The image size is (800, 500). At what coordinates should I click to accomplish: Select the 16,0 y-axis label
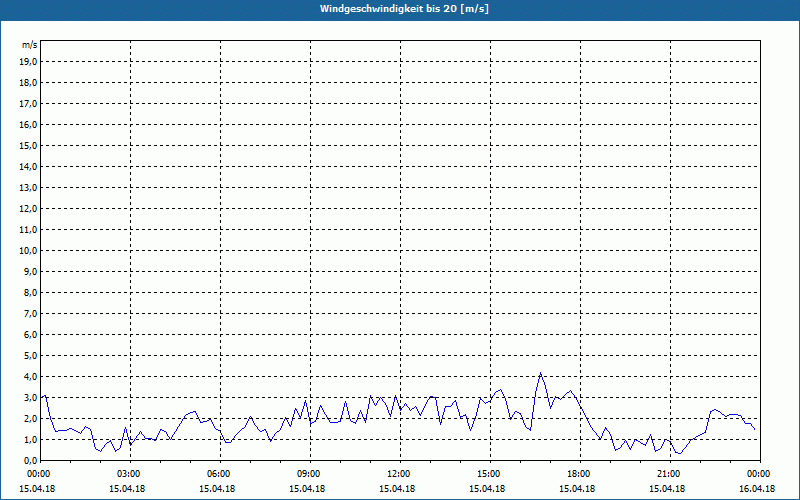click(28, 124)
